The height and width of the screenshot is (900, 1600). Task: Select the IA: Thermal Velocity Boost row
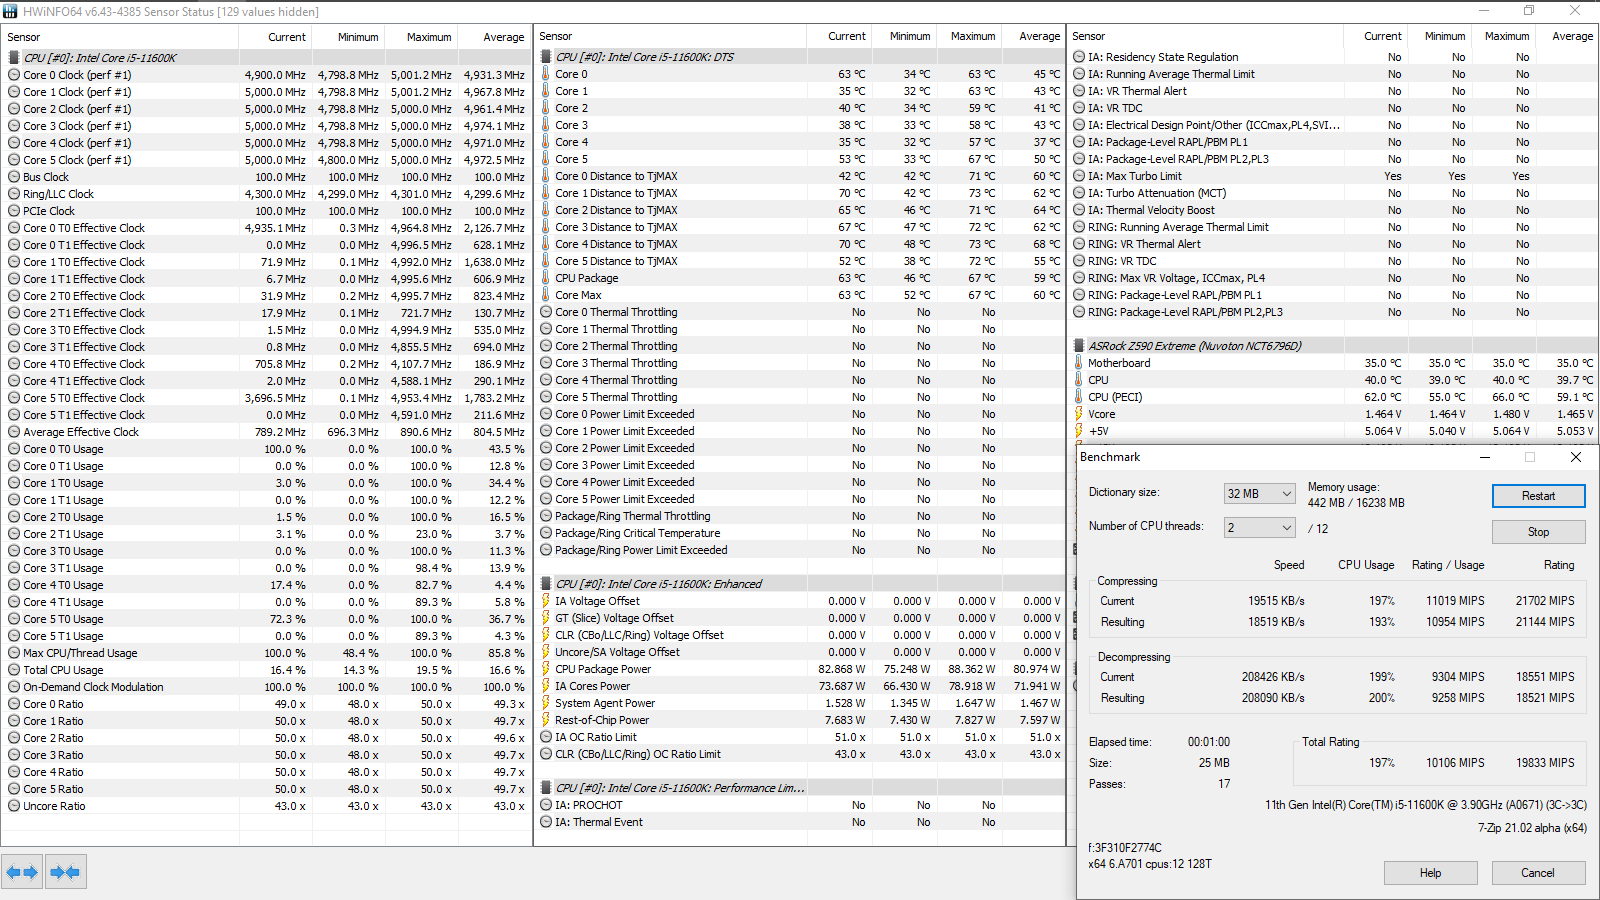(x=1334, y=210)
